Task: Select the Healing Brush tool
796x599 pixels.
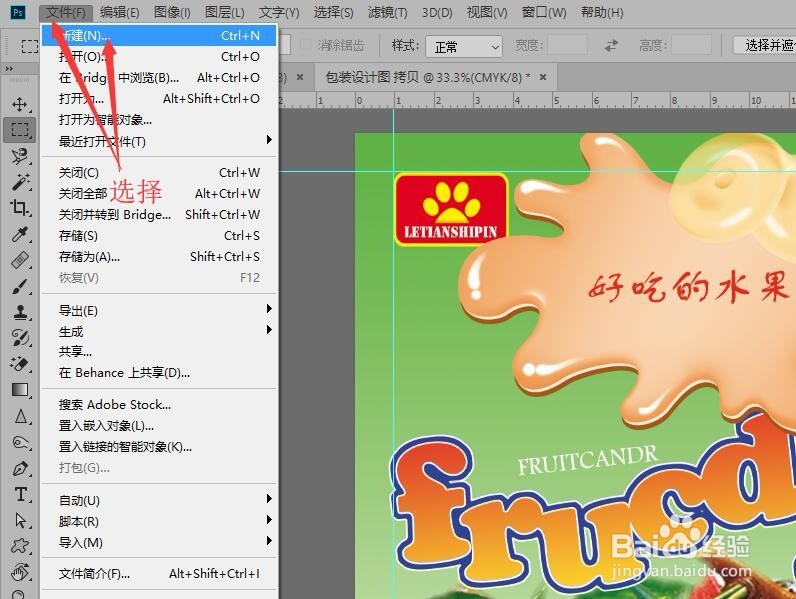Action: [20, 260]
